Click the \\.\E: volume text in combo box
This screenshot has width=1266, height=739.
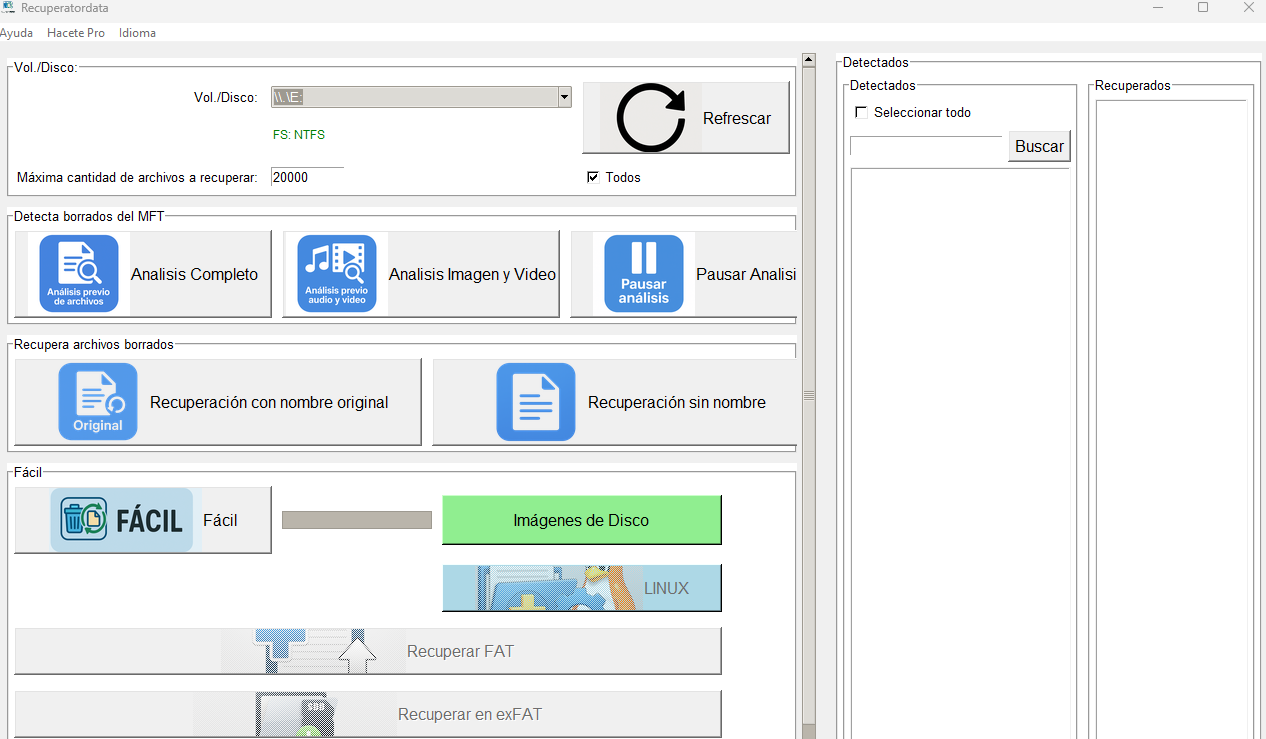pos(288,97)
